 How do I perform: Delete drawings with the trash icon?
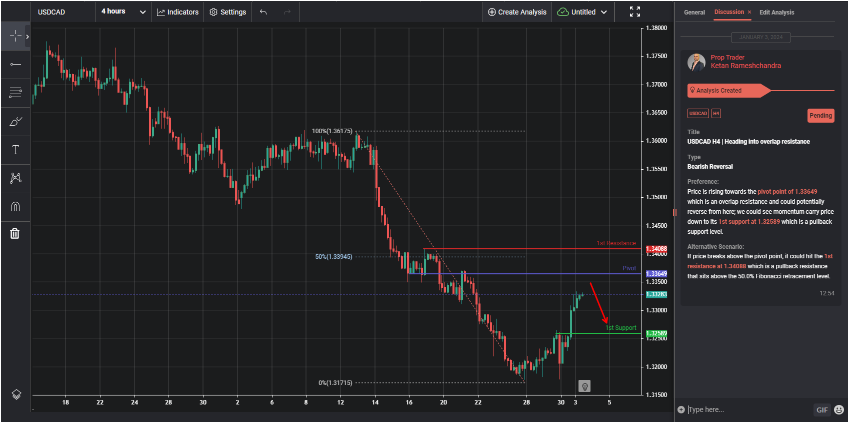15,234
